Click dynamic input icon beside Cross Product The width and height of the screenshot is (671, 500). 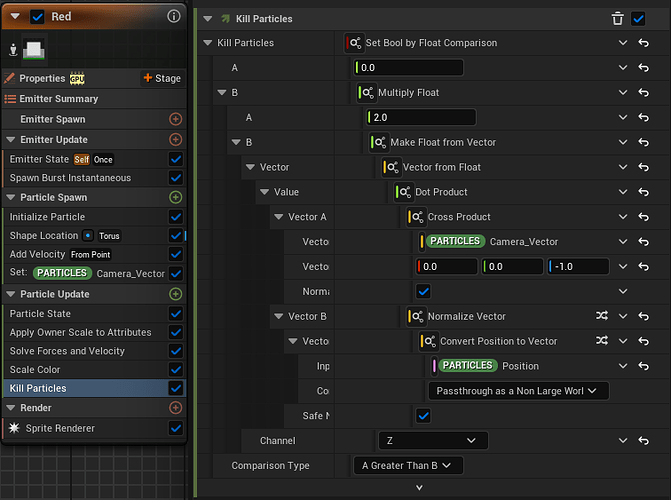point(416,217)
